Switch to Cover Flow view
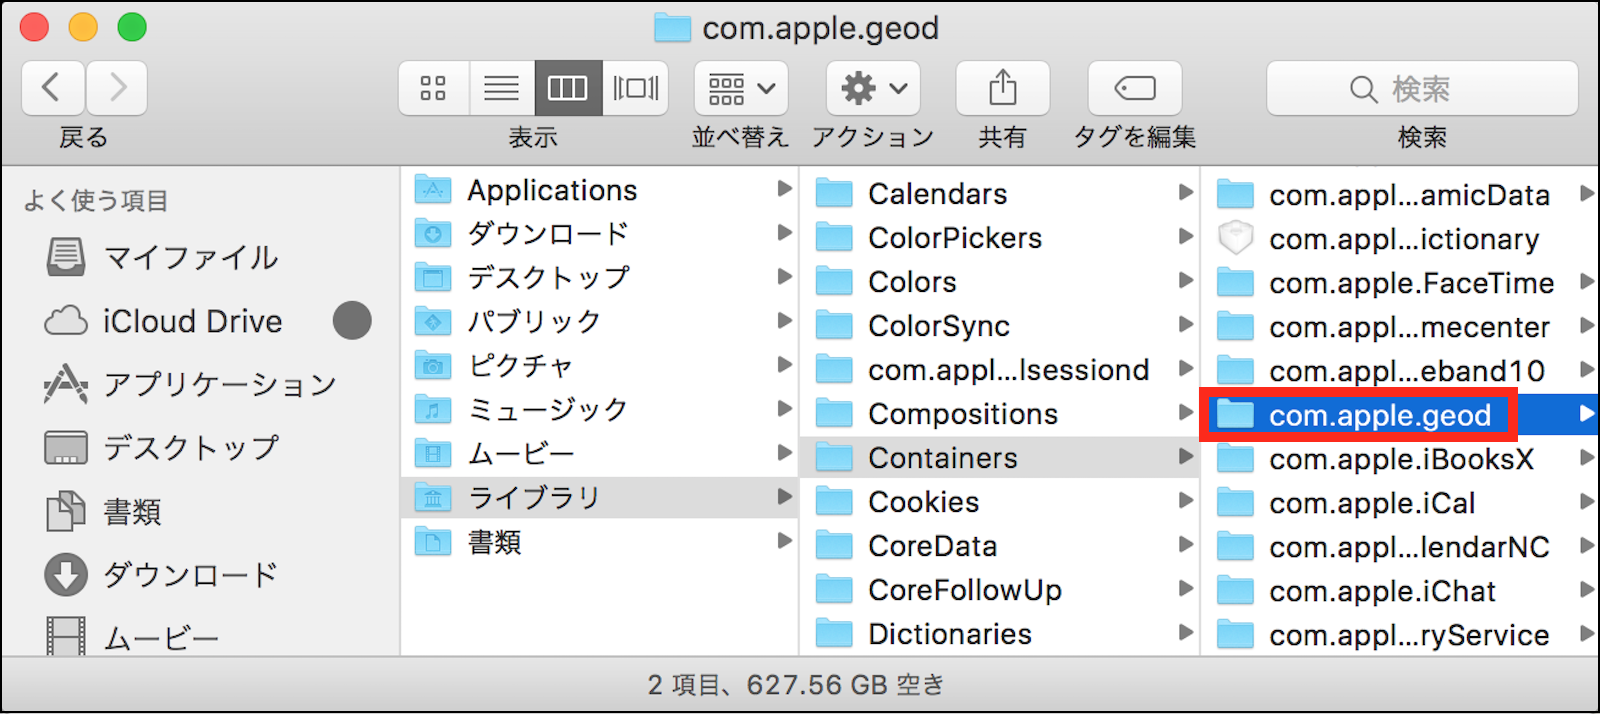Viewport: 1600px width, 714px height. pyautogui.click(x=635, y=89)
